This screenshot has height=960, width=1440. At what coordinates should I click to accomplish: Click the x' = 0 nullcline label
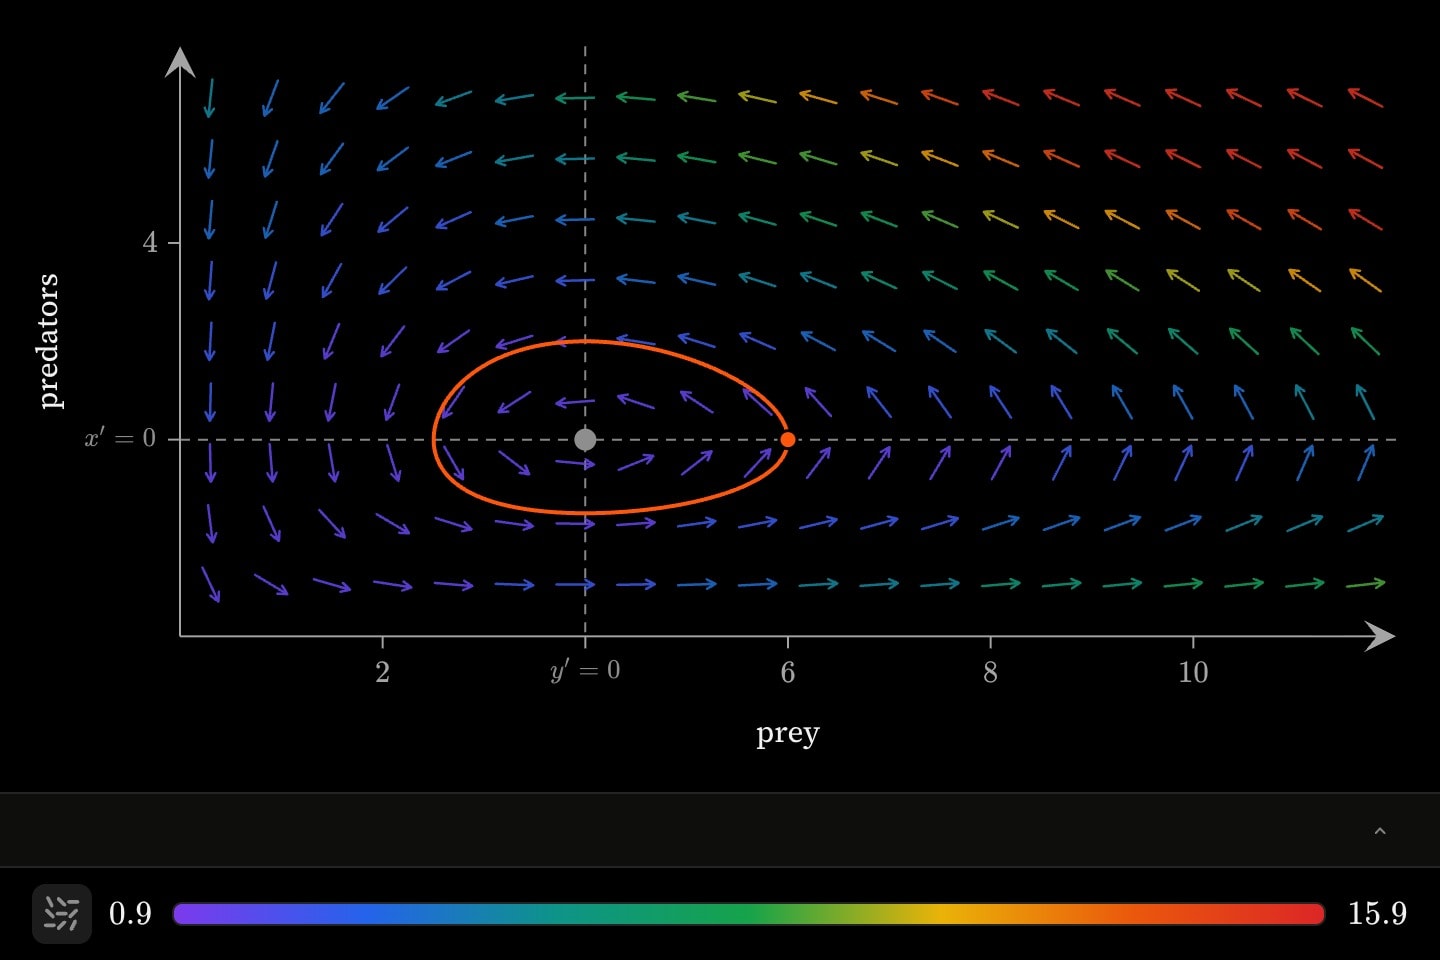click(120, 438)
